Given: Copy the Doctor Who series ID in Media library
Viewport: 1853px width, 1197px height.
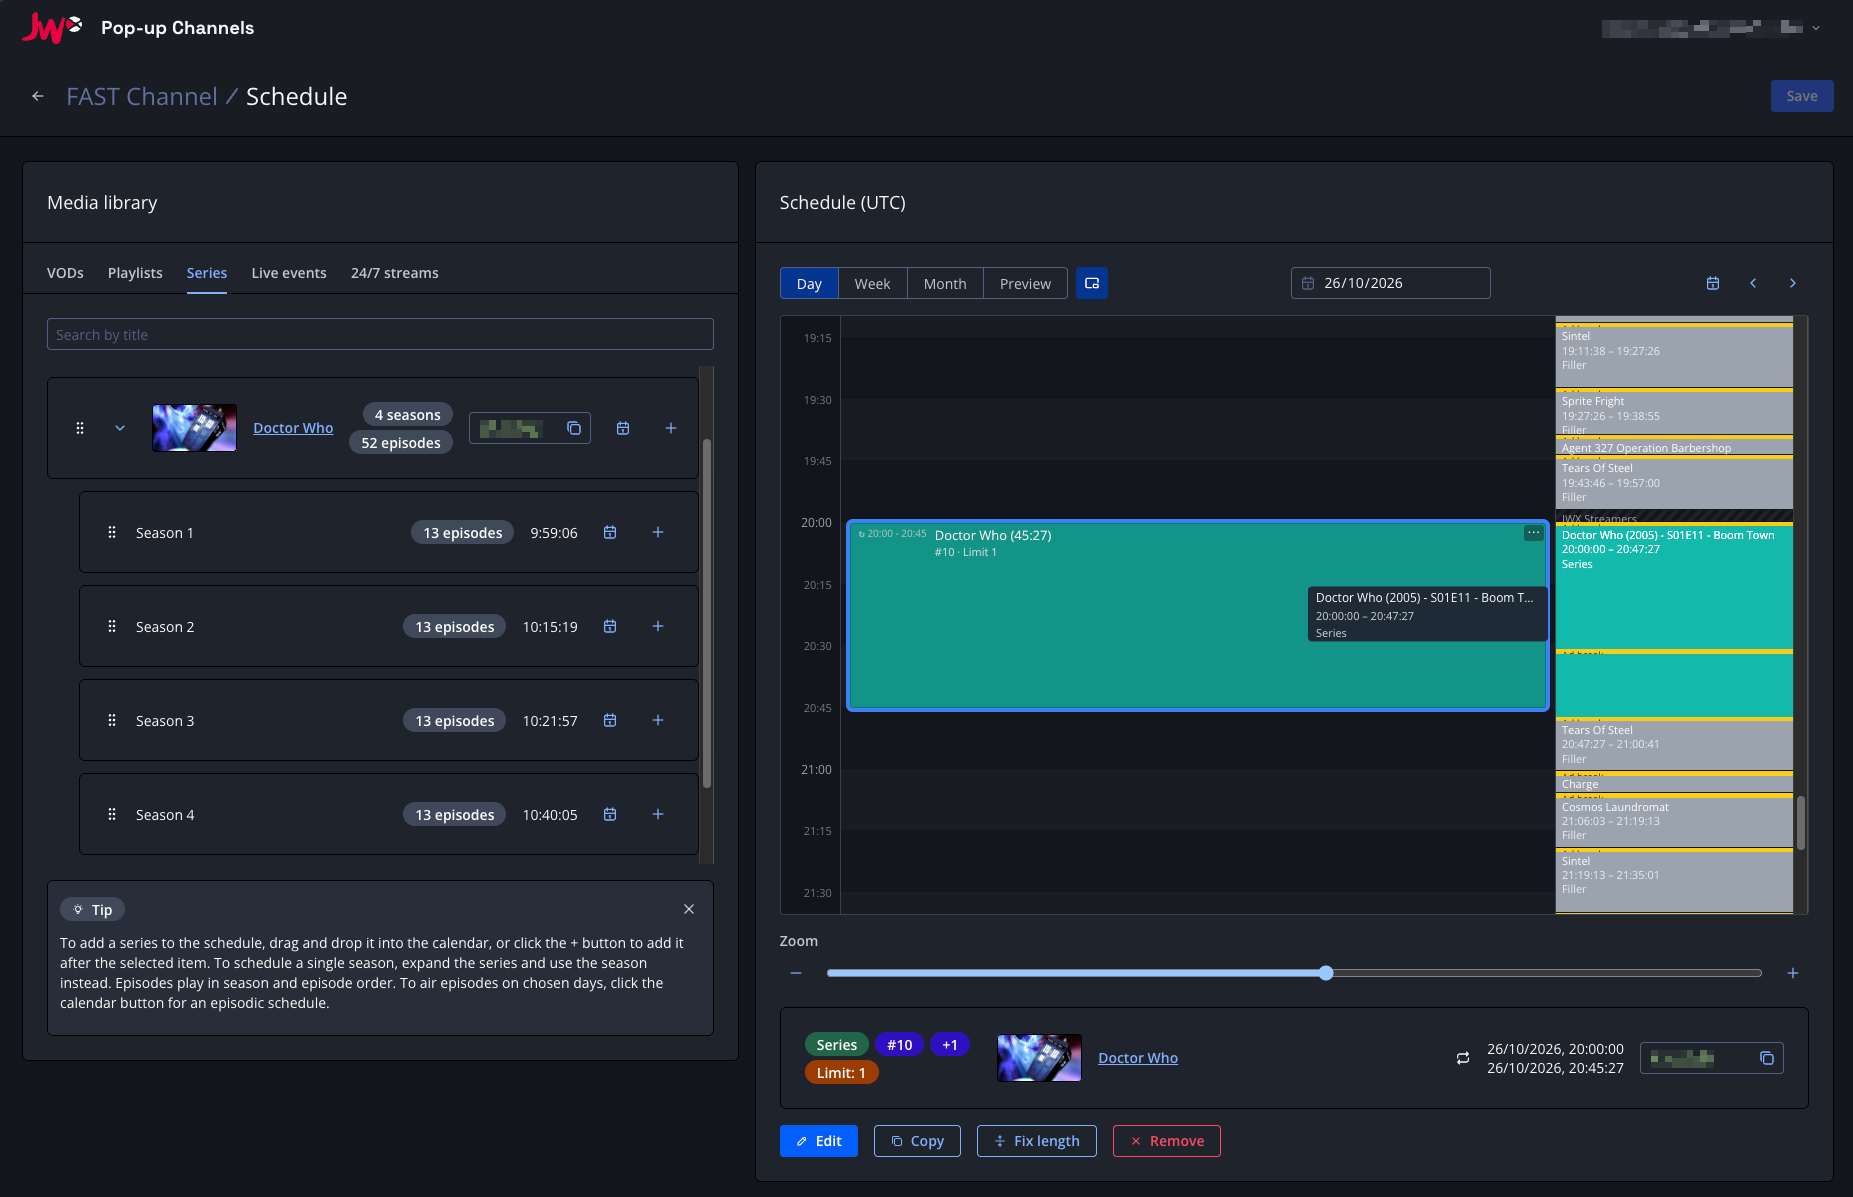Looking at the screenshot, I should [574, 428].
